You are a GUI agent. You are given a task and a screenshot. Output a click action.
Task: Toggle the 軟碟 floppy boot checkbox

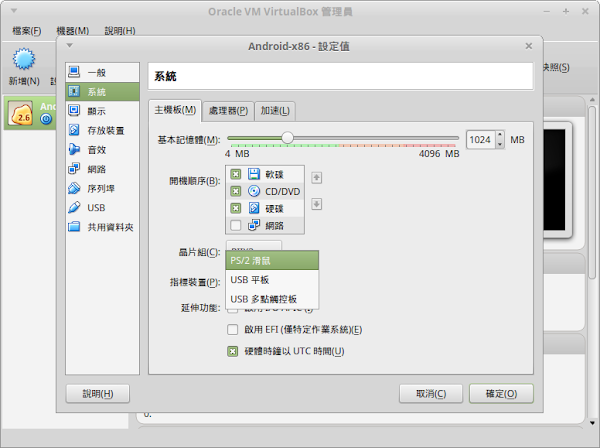tap(236, 174)
